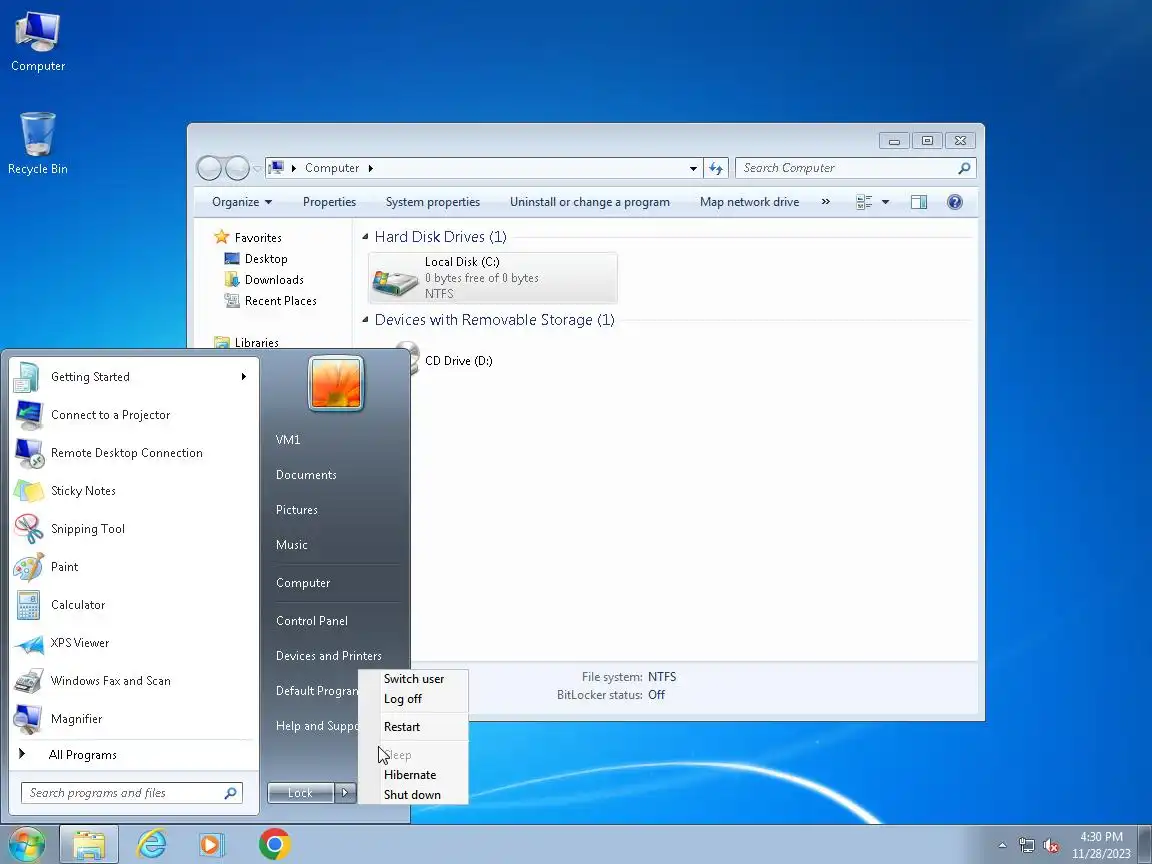The height and width of the screenshot is (864, 1152).
Task: Select Local Disk (C:) drive
Action: (493, 278)
